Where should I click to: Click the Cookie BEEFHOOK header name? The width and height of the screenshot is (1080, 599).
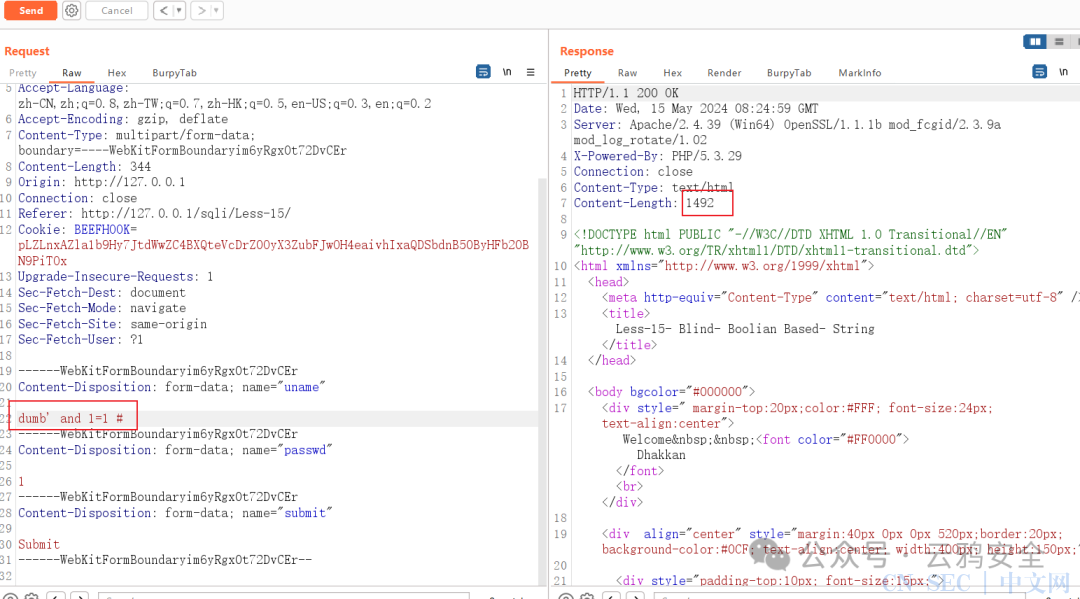point(102,229)
